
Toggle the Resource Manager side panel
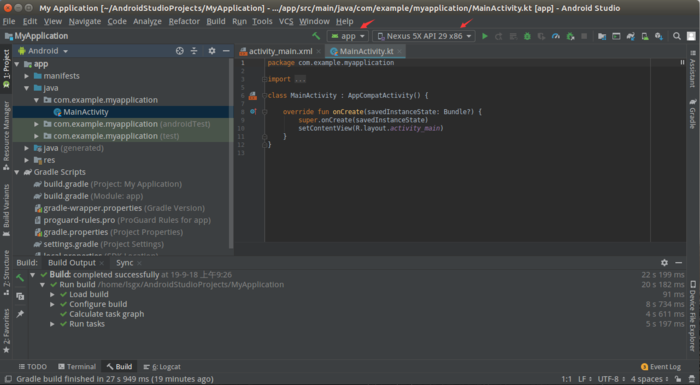point(6,136)
